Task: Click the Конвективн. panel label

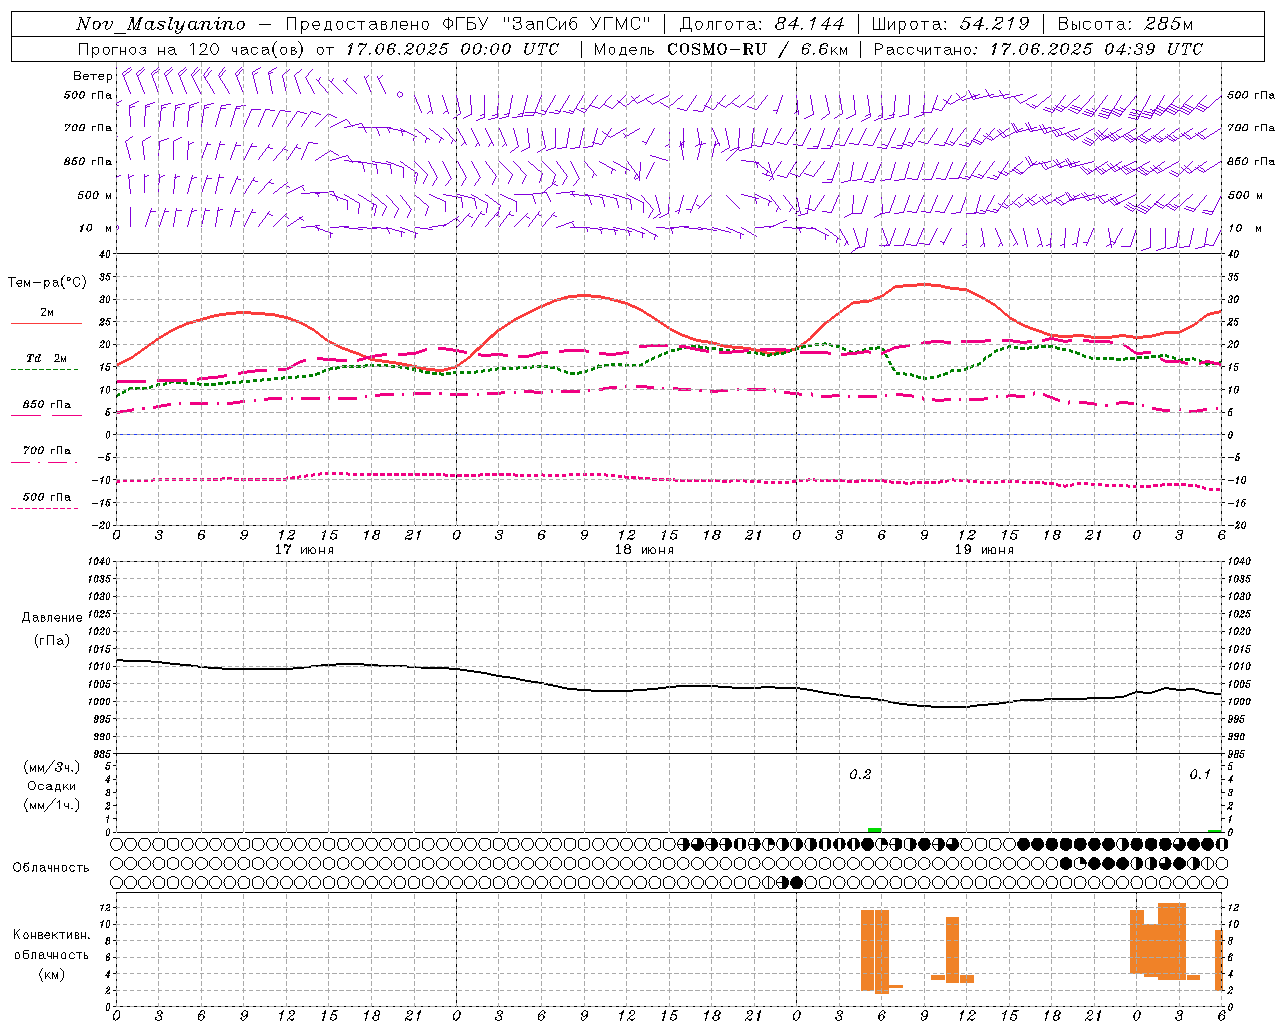Action: pyautogui.click(x=52, y=935)
